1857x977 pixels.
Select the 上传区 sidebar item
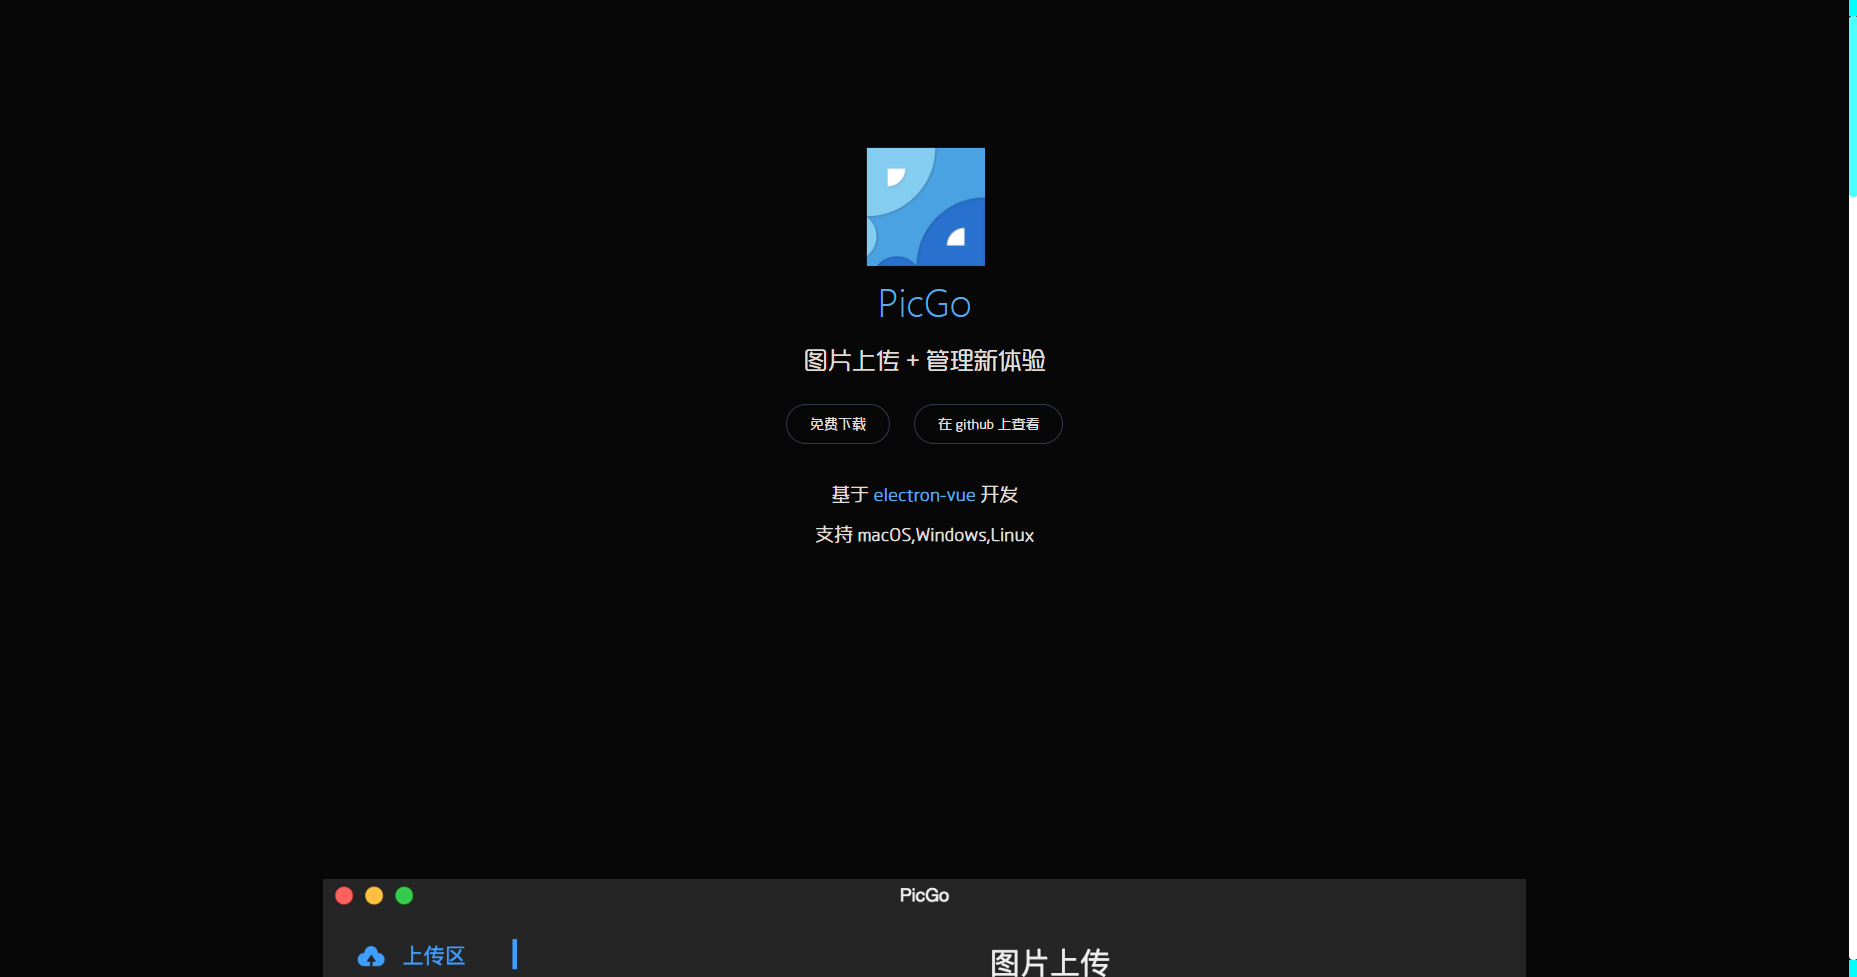click(434, 956)
